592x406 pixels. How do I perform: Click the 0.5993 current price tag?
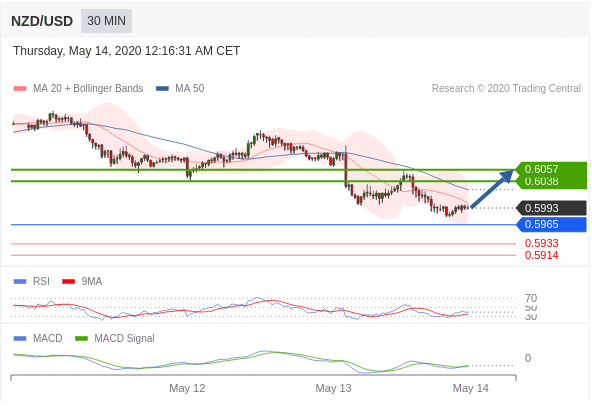(x=551, y=208)
